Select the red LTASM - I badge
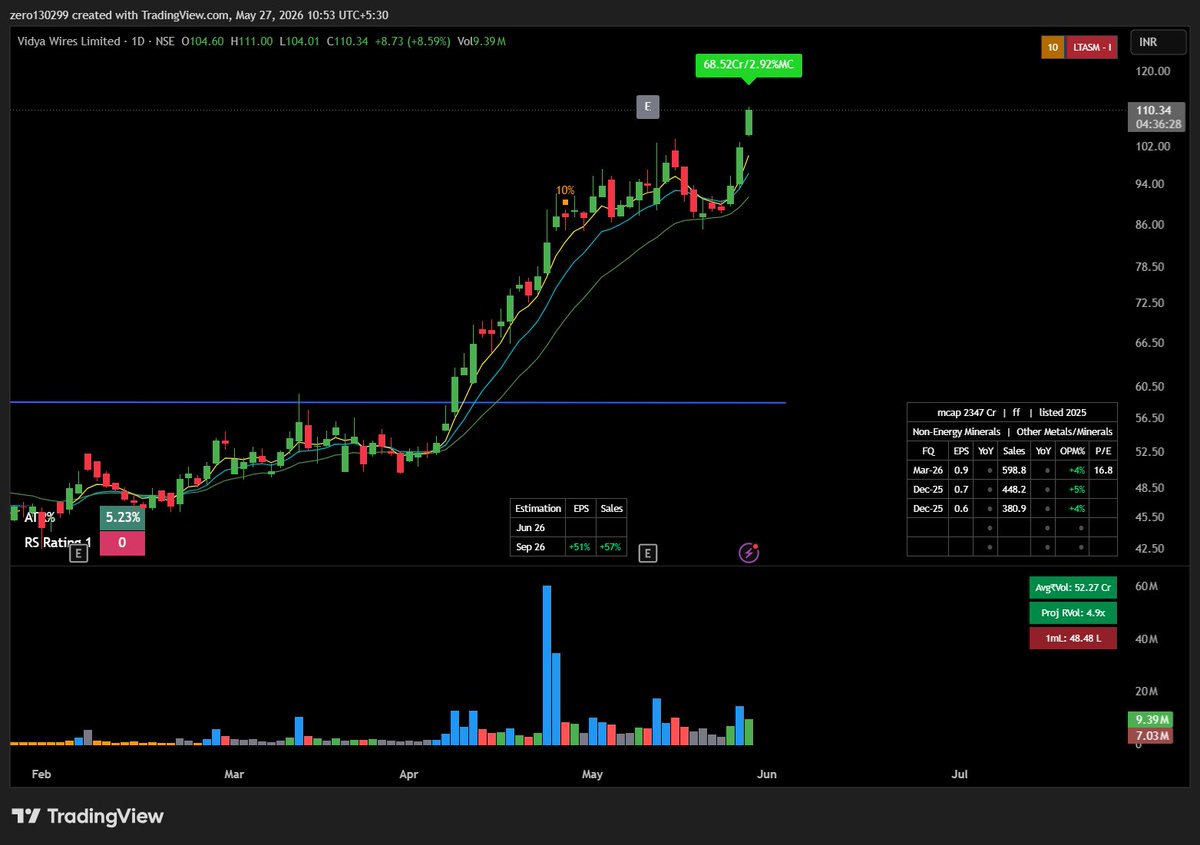Viewport: 1200px width, 845px height. [1092, 47]
